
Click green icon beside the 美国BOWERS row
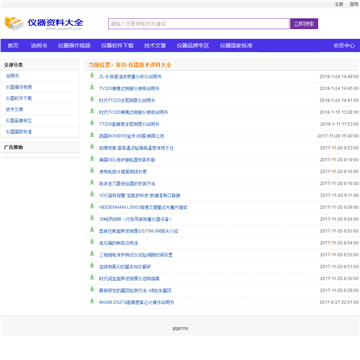click(92, 135)
